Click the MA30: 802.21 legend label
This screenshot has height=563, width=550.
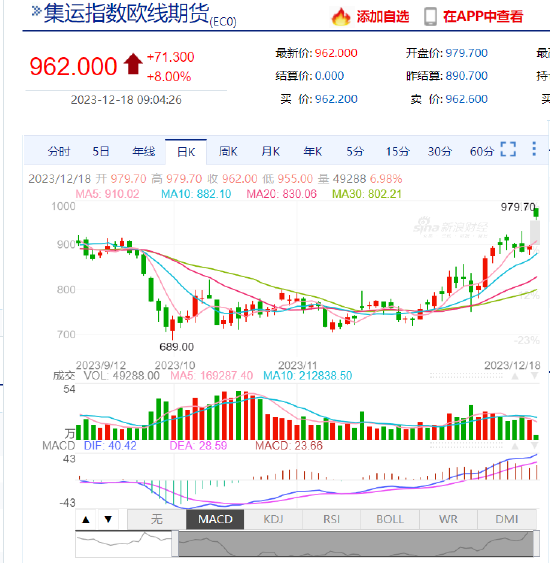367,194
